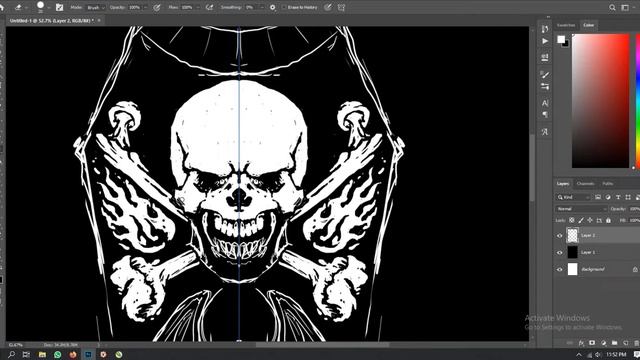The image size is (640, 360).
Task: Create new adjustment layer icon
Action: pos(603,343)
